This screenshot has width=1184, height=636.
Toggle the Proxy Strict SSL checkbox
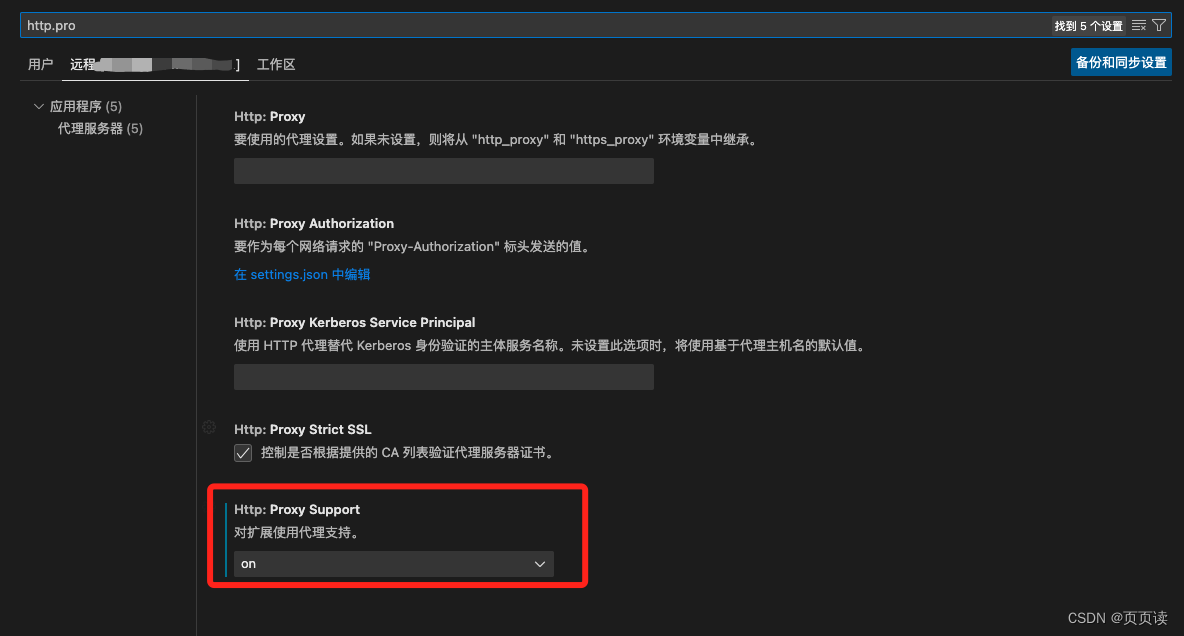(242, 453)
